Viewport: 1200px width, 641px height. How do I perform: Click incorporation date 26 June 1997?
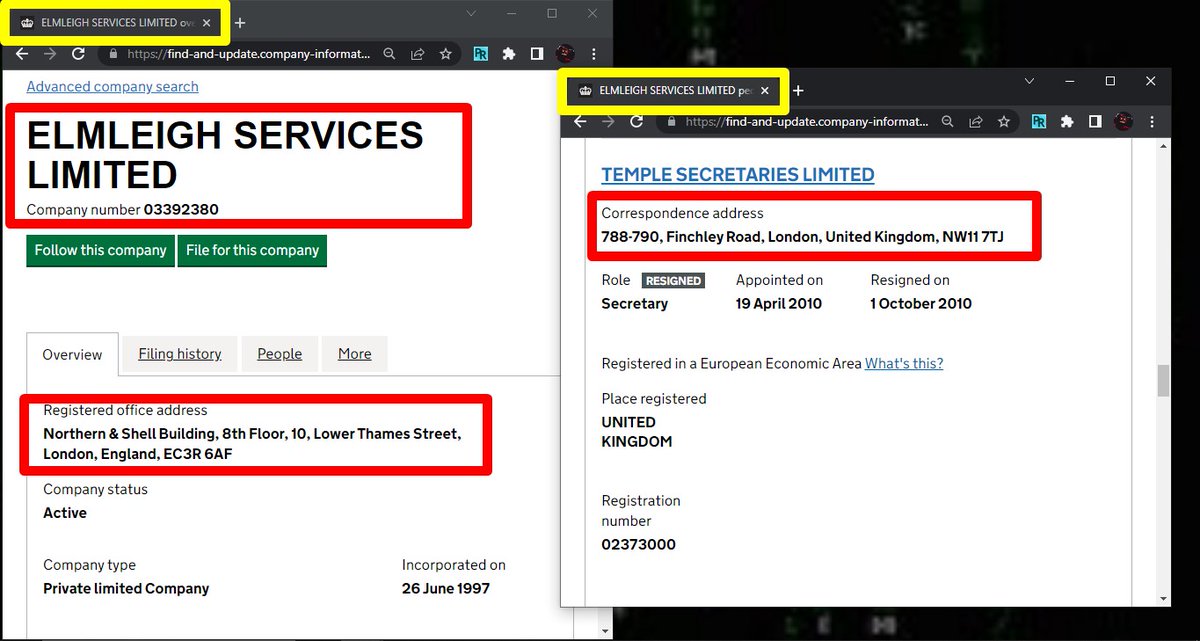(x=446, y=588)
